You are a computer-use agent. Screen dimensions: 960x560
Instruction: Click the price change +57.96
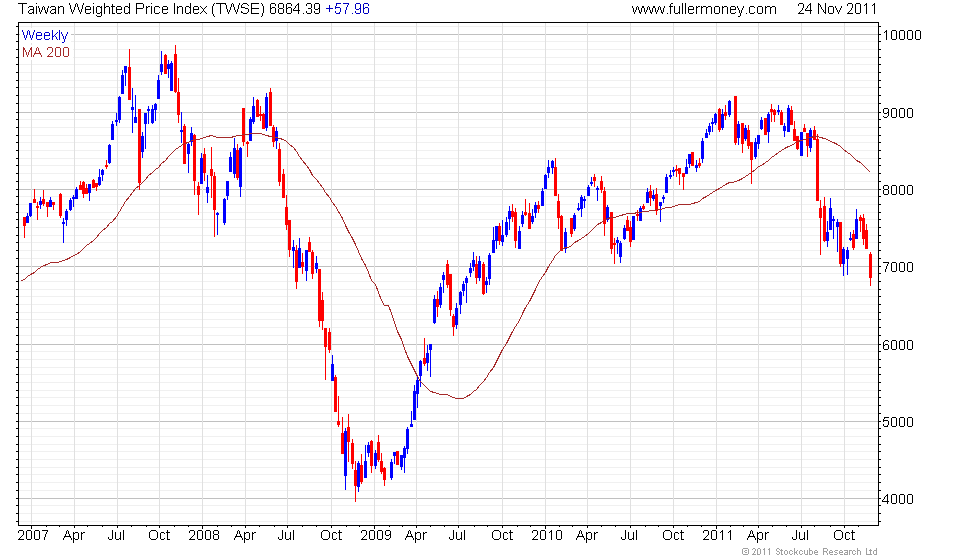click(x=347, y=9)
